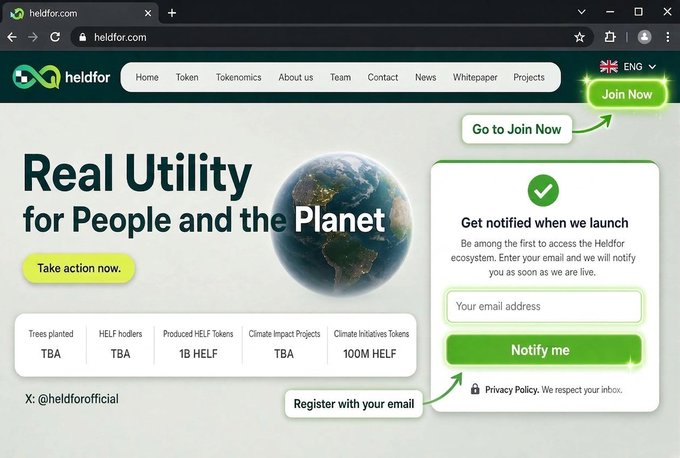Click the Join Now button
Screen dimensions: 680x458
(x=627, y=94)
